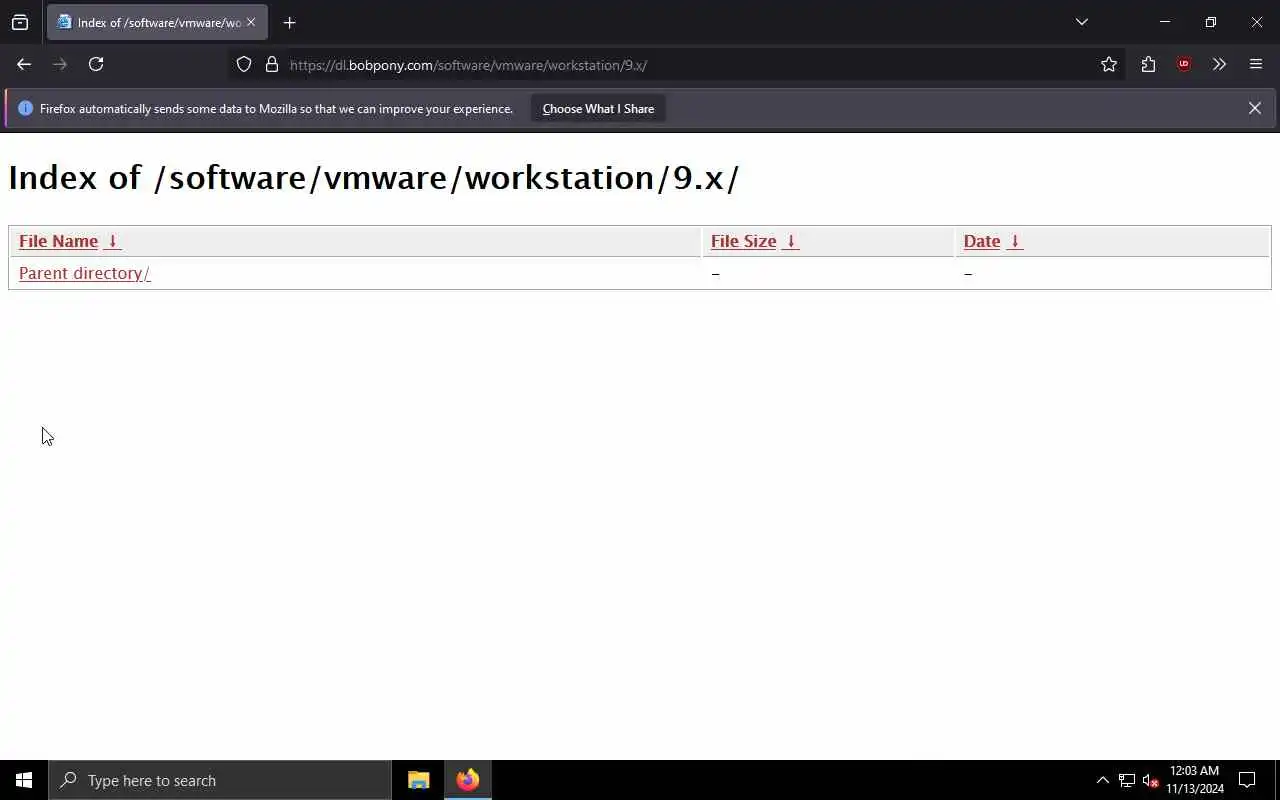
Task: Open the uBlock Origin extension icon
Action: point(1184,65)
